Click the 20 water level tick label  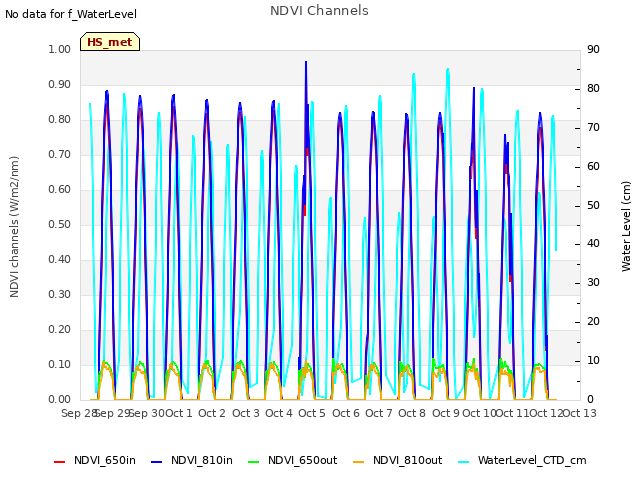pos(593,322)
